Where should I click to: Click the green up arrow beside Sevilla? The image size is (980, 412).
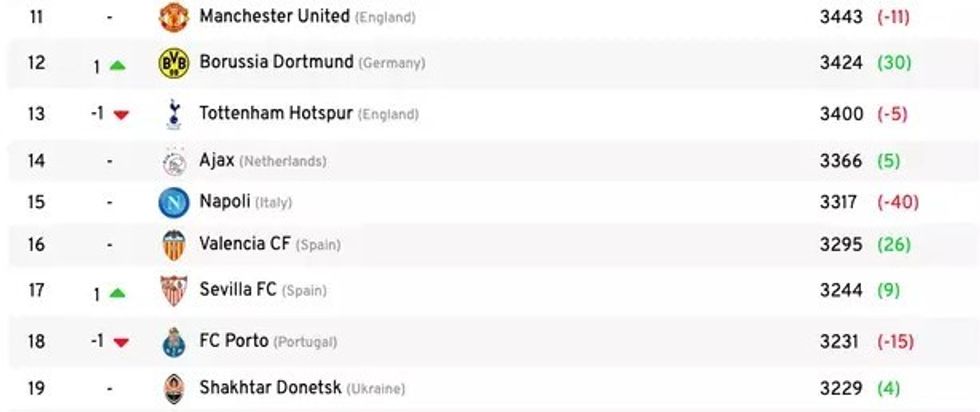click(x=118, y=294)
